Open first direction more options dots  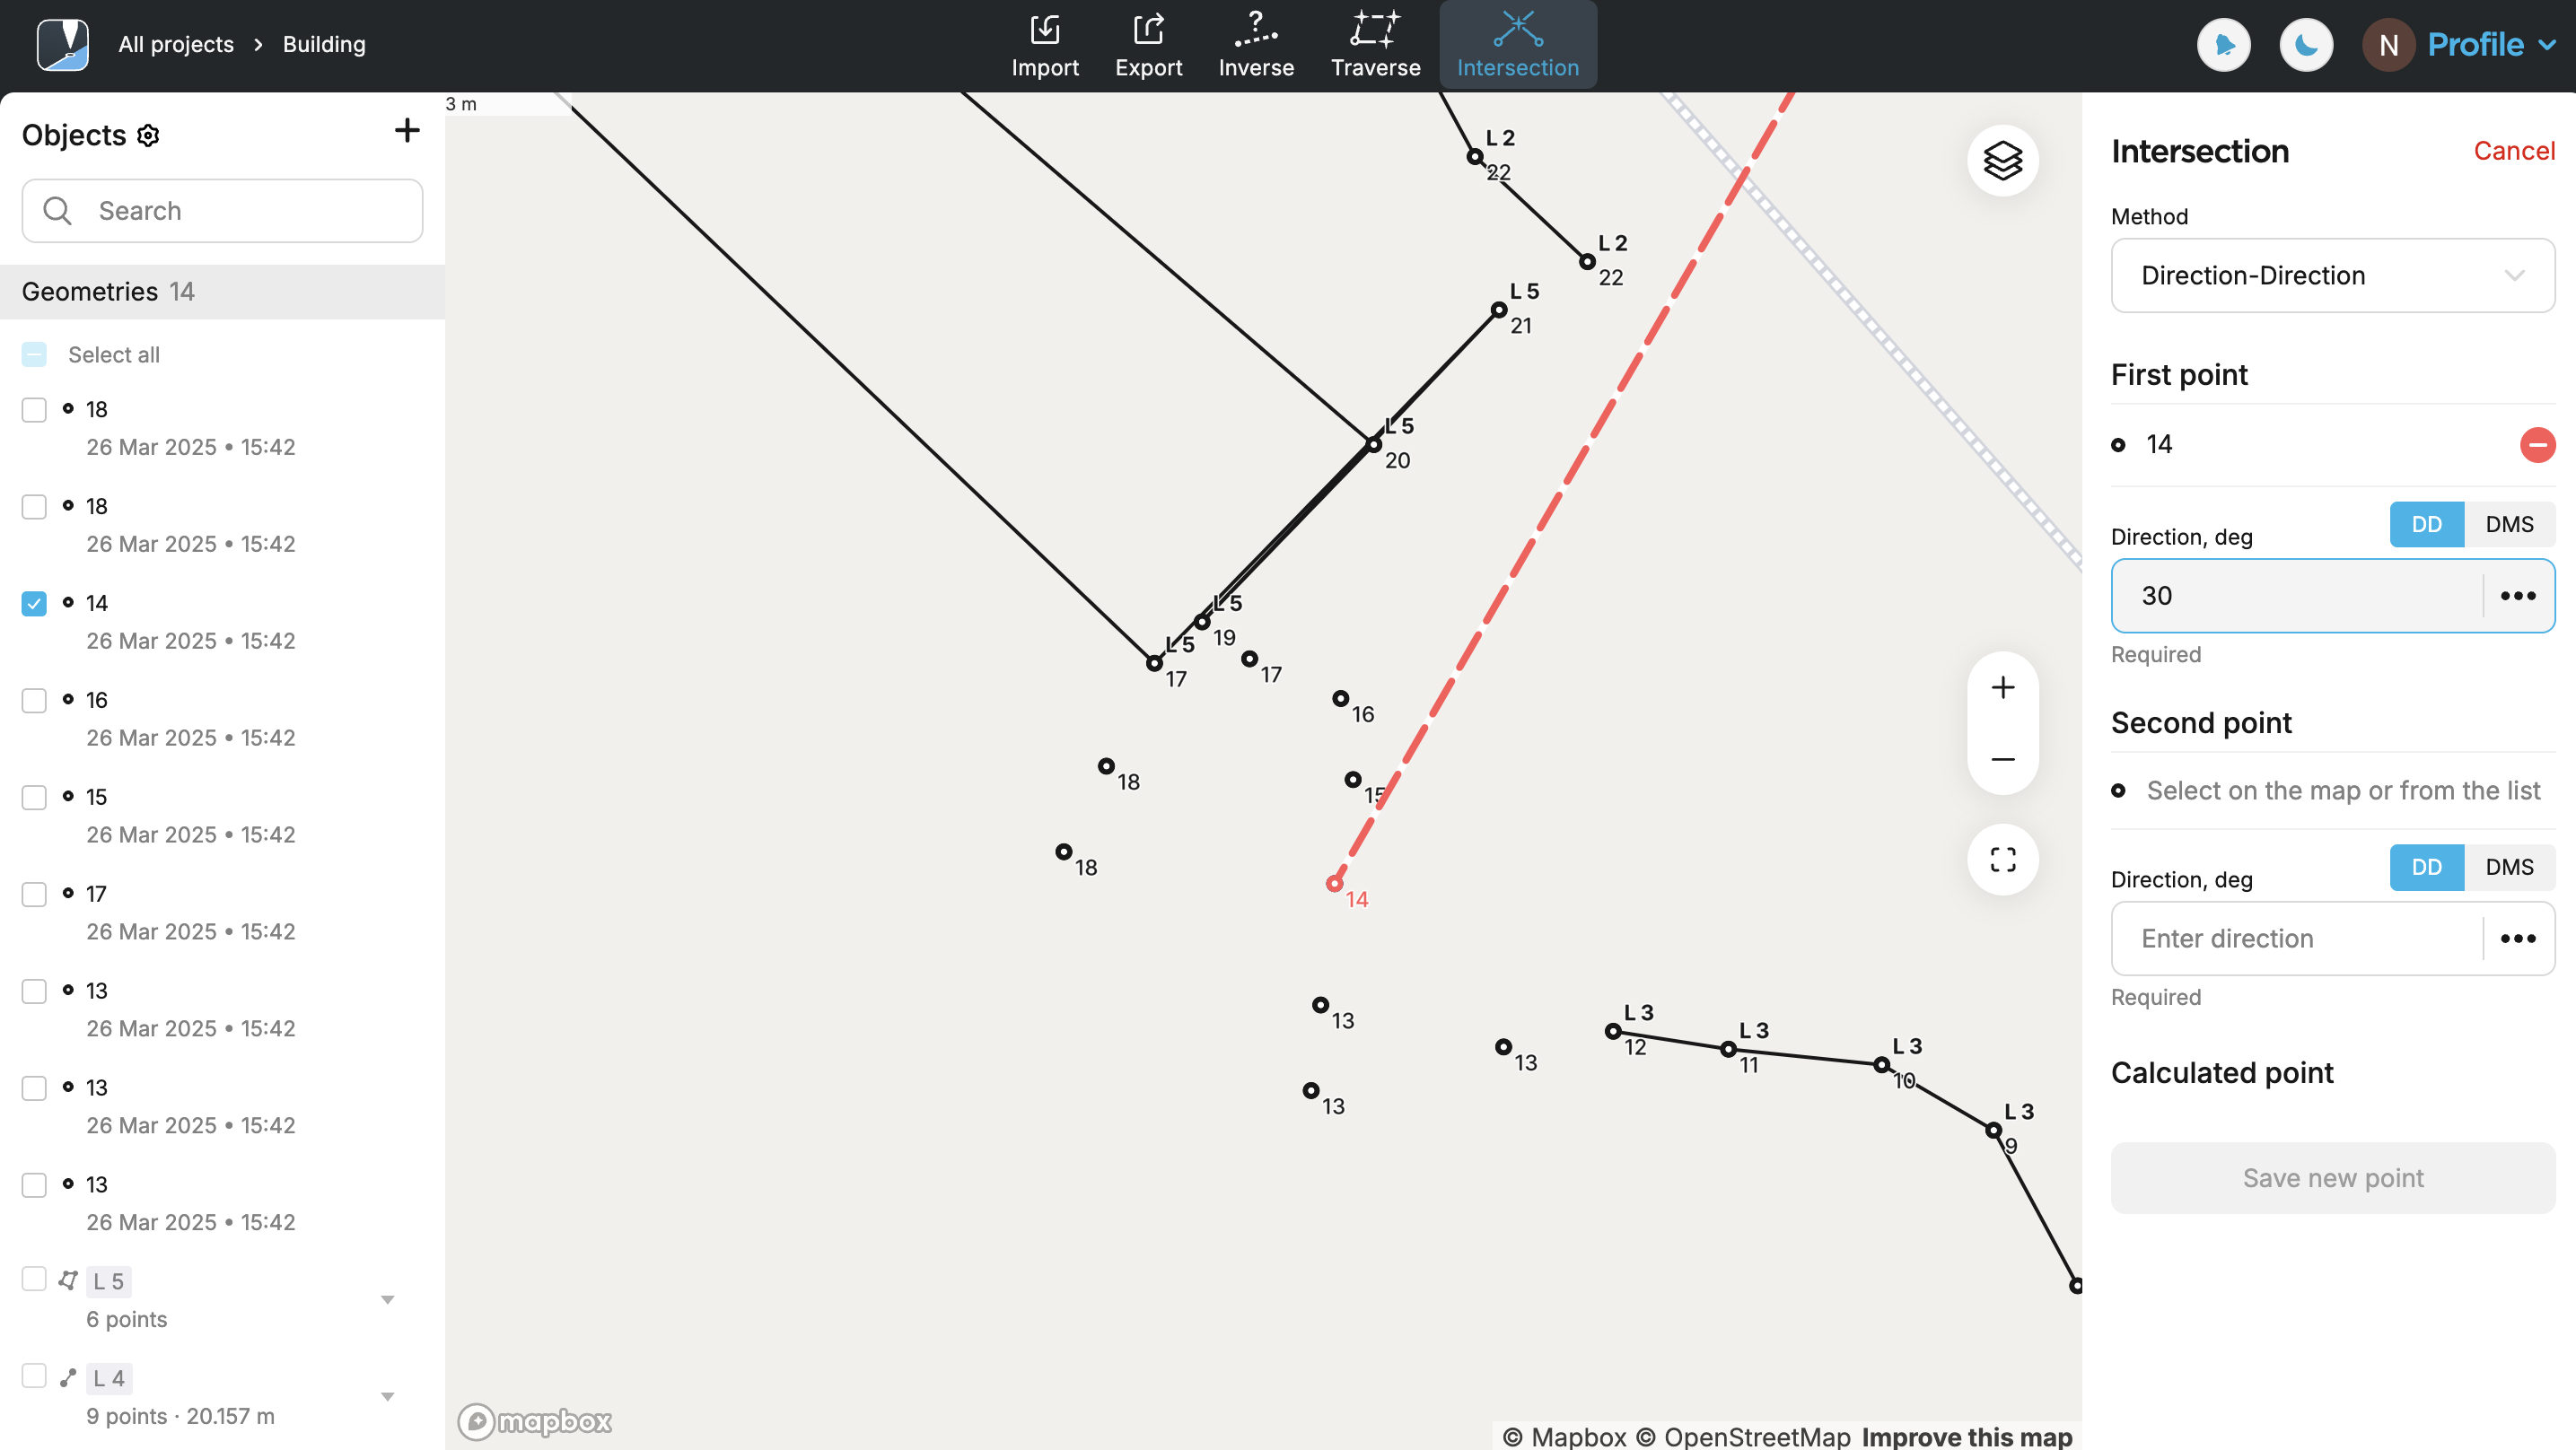(x=2517, y=596)
